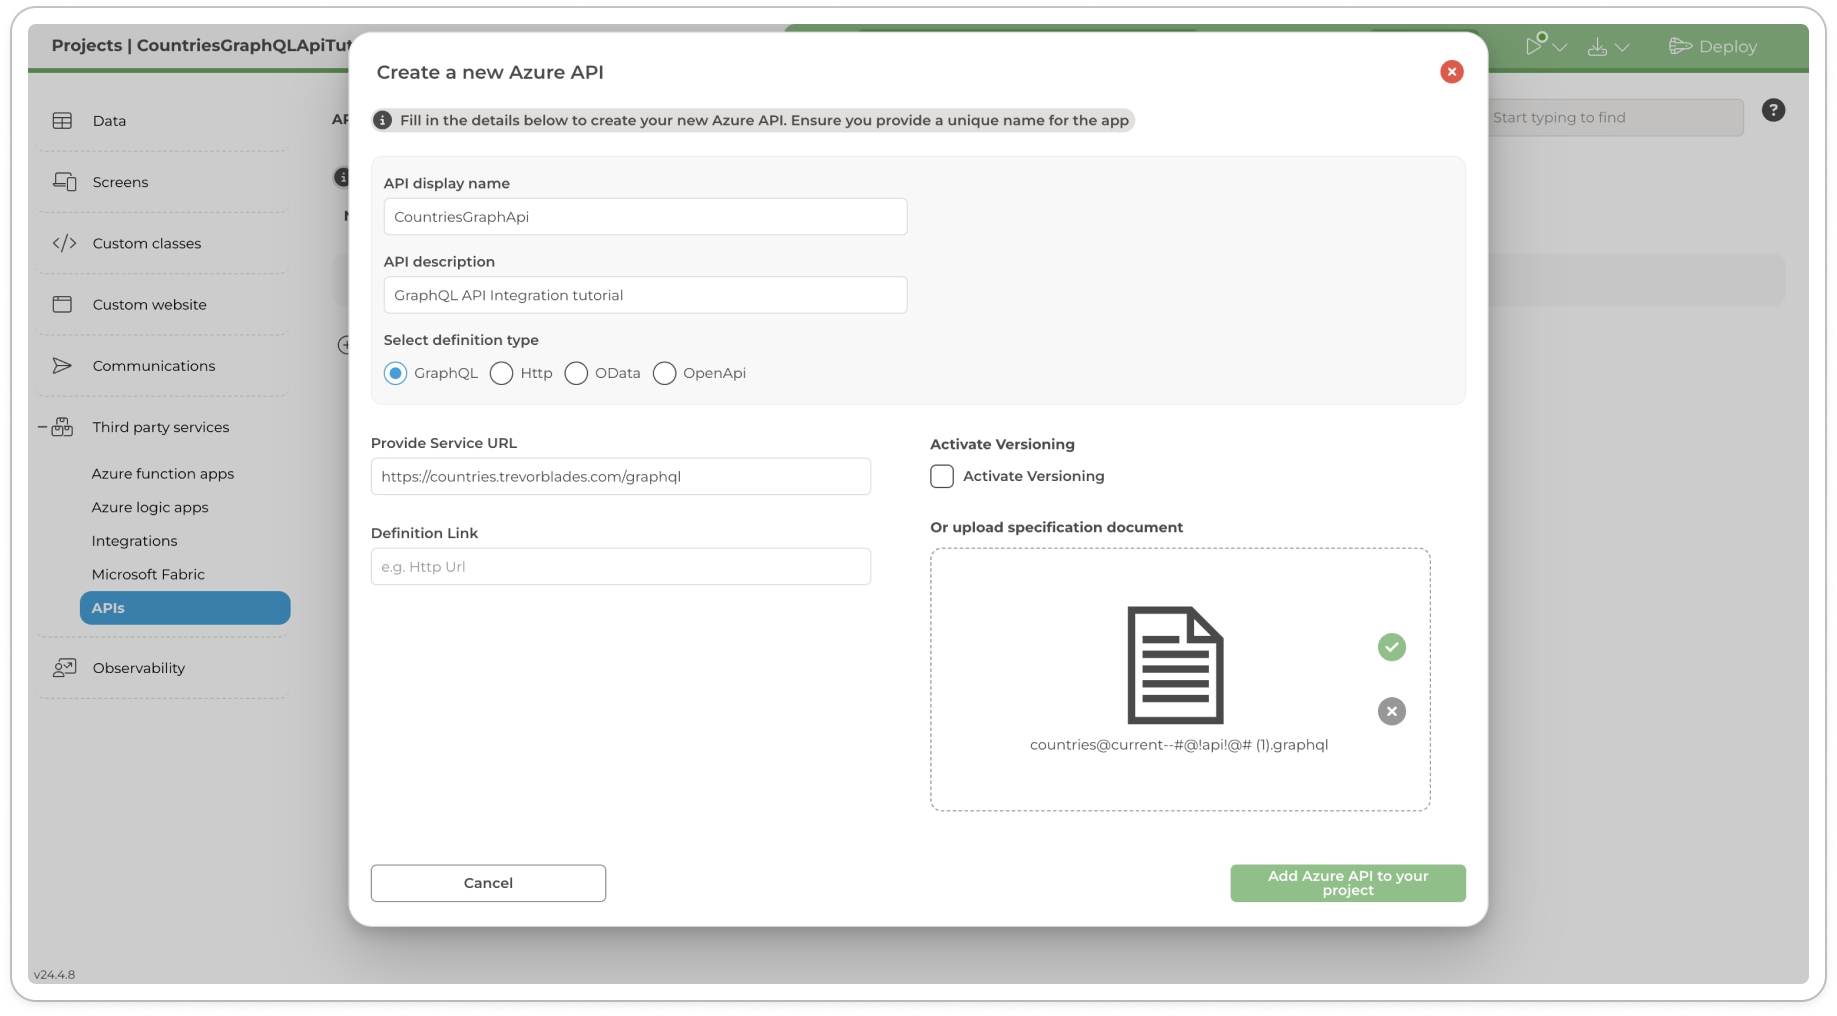Click the Communications paper plane icon
This screenshot has width=1837, height=1016.
pos(62,366)
